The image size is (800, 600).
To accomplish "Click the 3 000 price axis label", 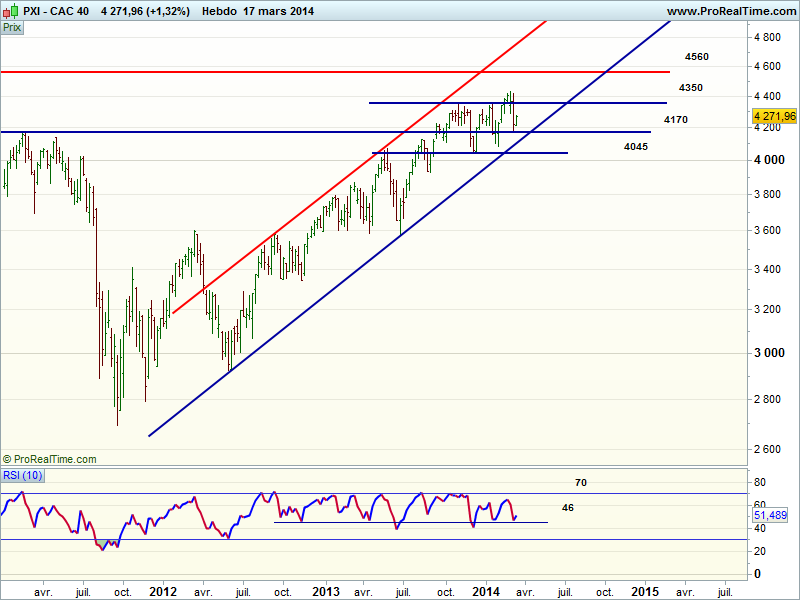I will pyautogui.click(x=768, y=353).
